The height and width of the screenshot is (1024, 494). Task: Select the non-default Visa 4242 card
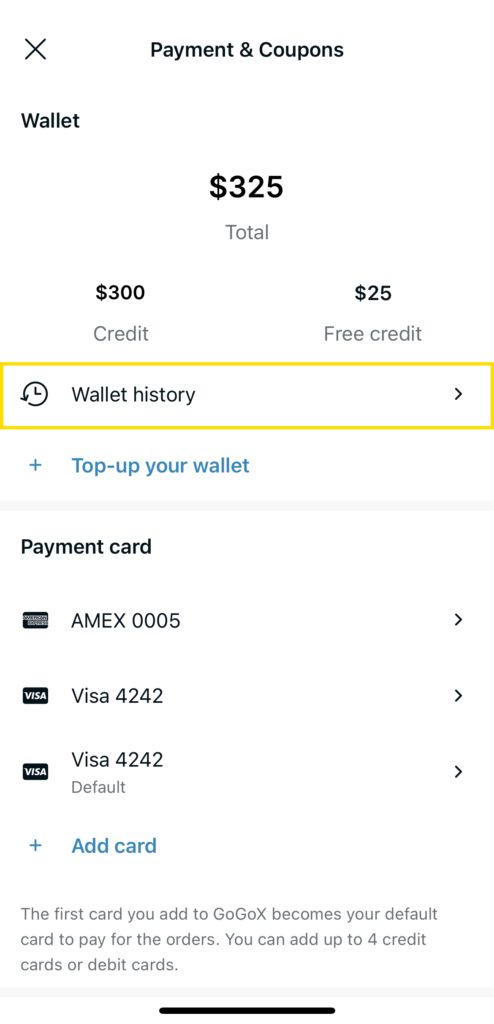pyautogui.click(x=247, y=696)
